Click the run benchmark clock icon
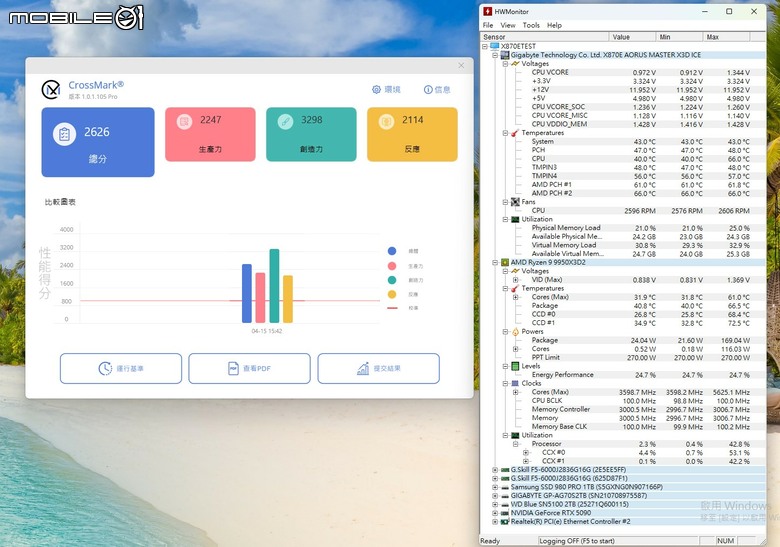The height and width of the screenshot is (547, 780). [105, 368]
